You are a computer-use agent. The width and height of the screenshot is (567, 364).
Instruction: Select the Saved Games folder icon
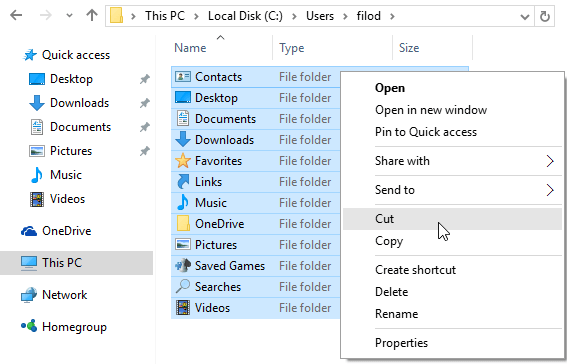[183, 266]
